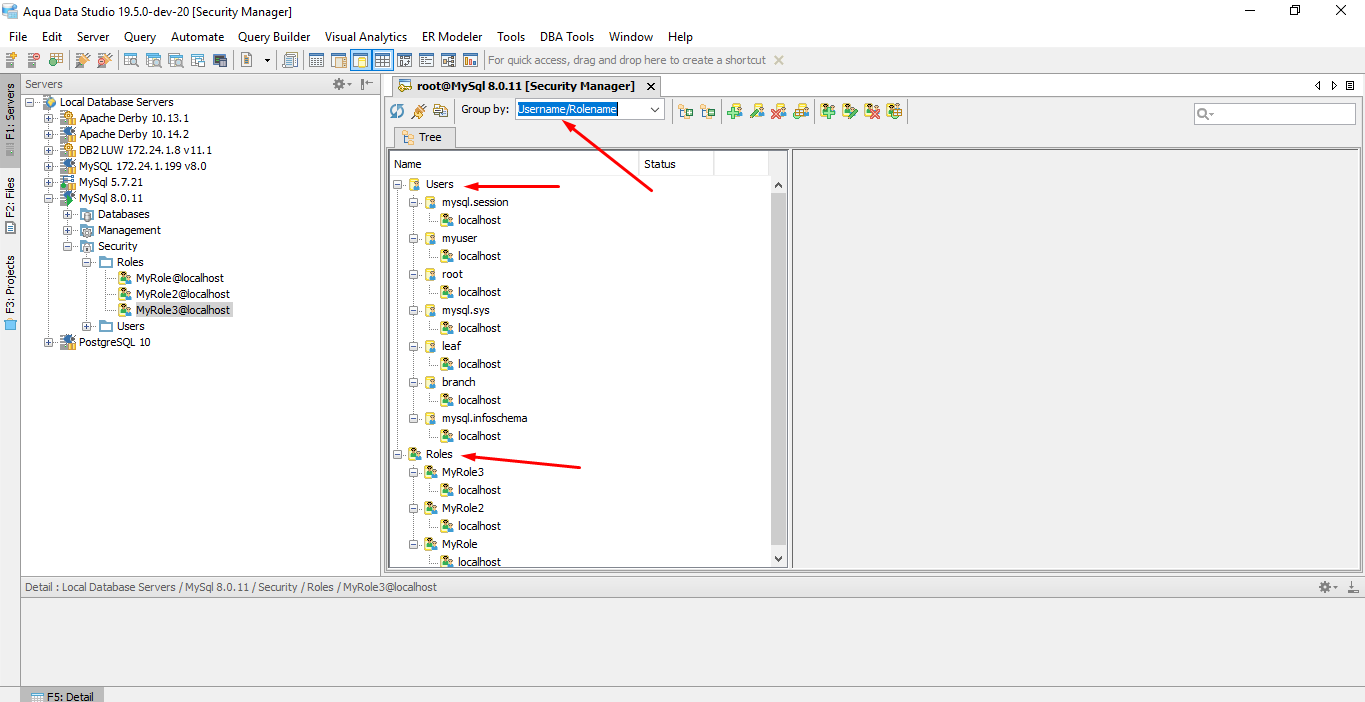Click the Register Server icon in main toolbar
The width and height of the screenshot is (1365, 702).
tap(12, 60)
